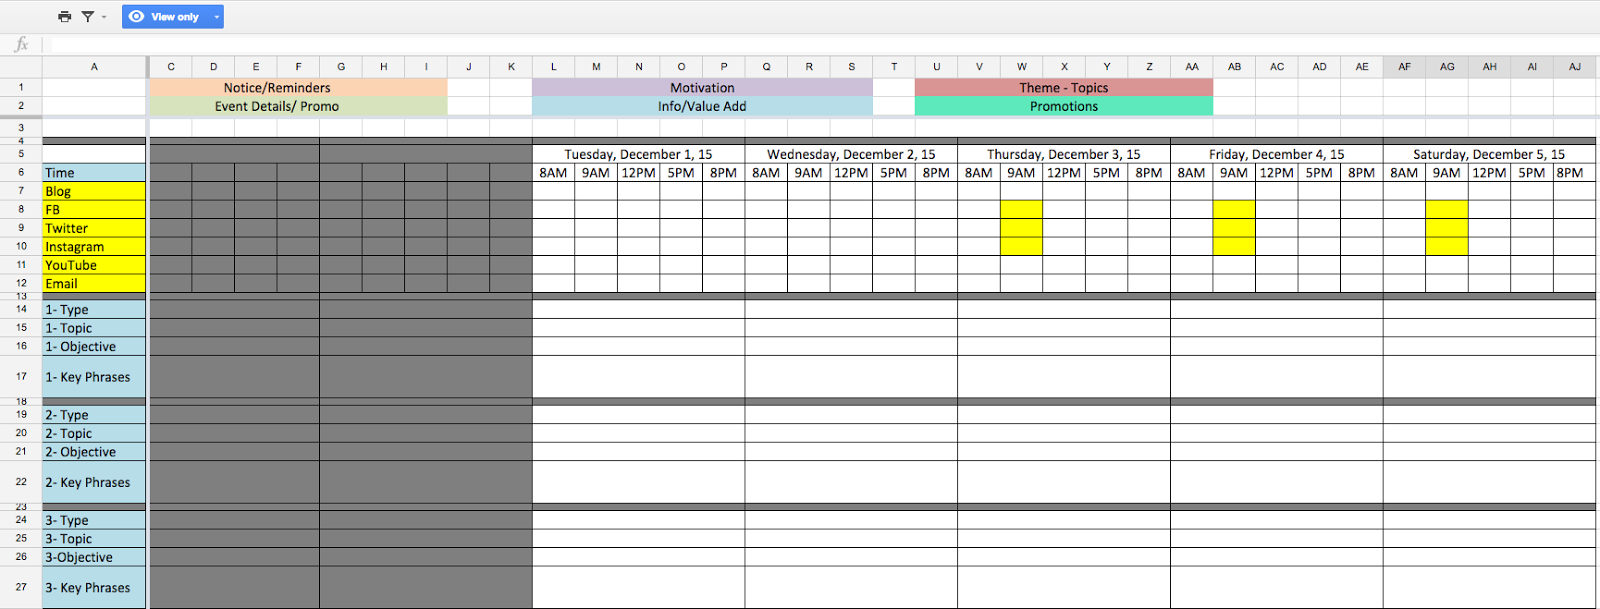
Task: Click Thursday's 9AM time cell
Action: pyautogui.click(x=1021, y=173)
